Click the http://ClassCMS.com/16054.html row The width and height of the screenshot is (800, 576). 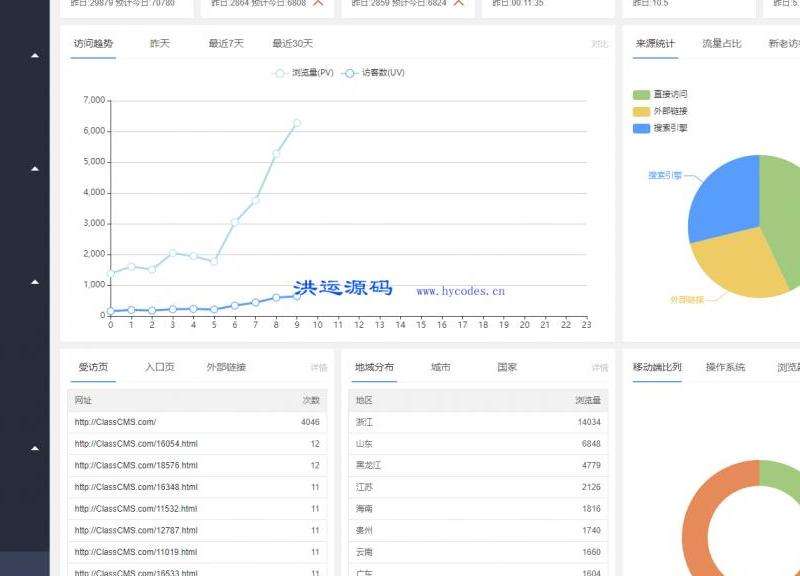tap(136, 443)
